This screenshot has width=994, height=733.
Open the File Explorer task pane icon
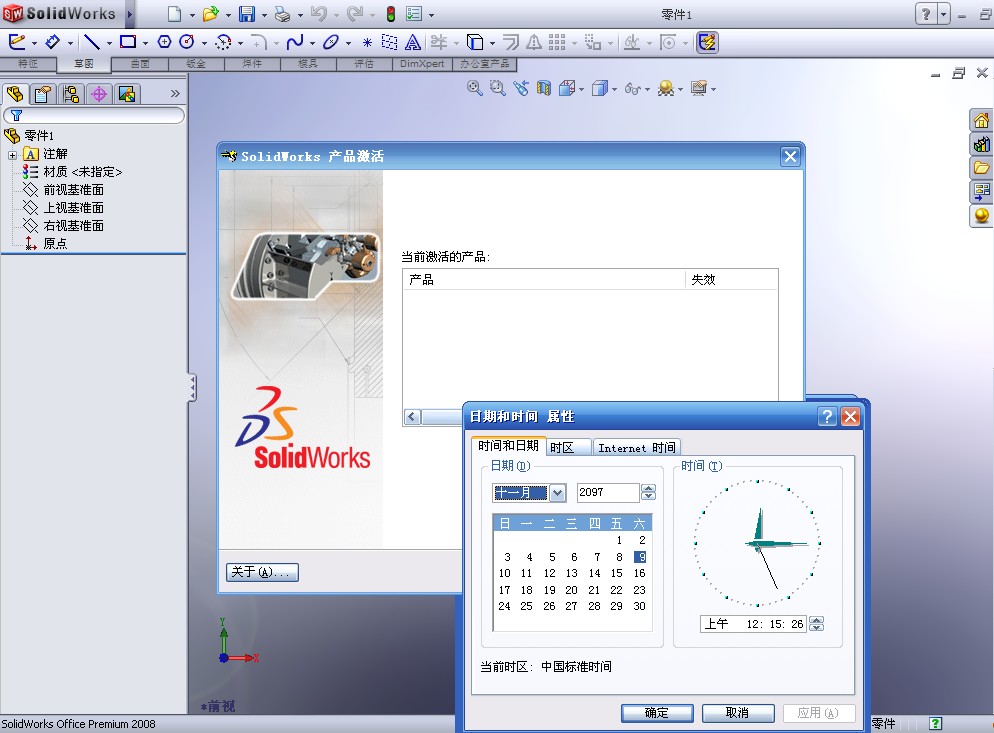click(981, 167)
